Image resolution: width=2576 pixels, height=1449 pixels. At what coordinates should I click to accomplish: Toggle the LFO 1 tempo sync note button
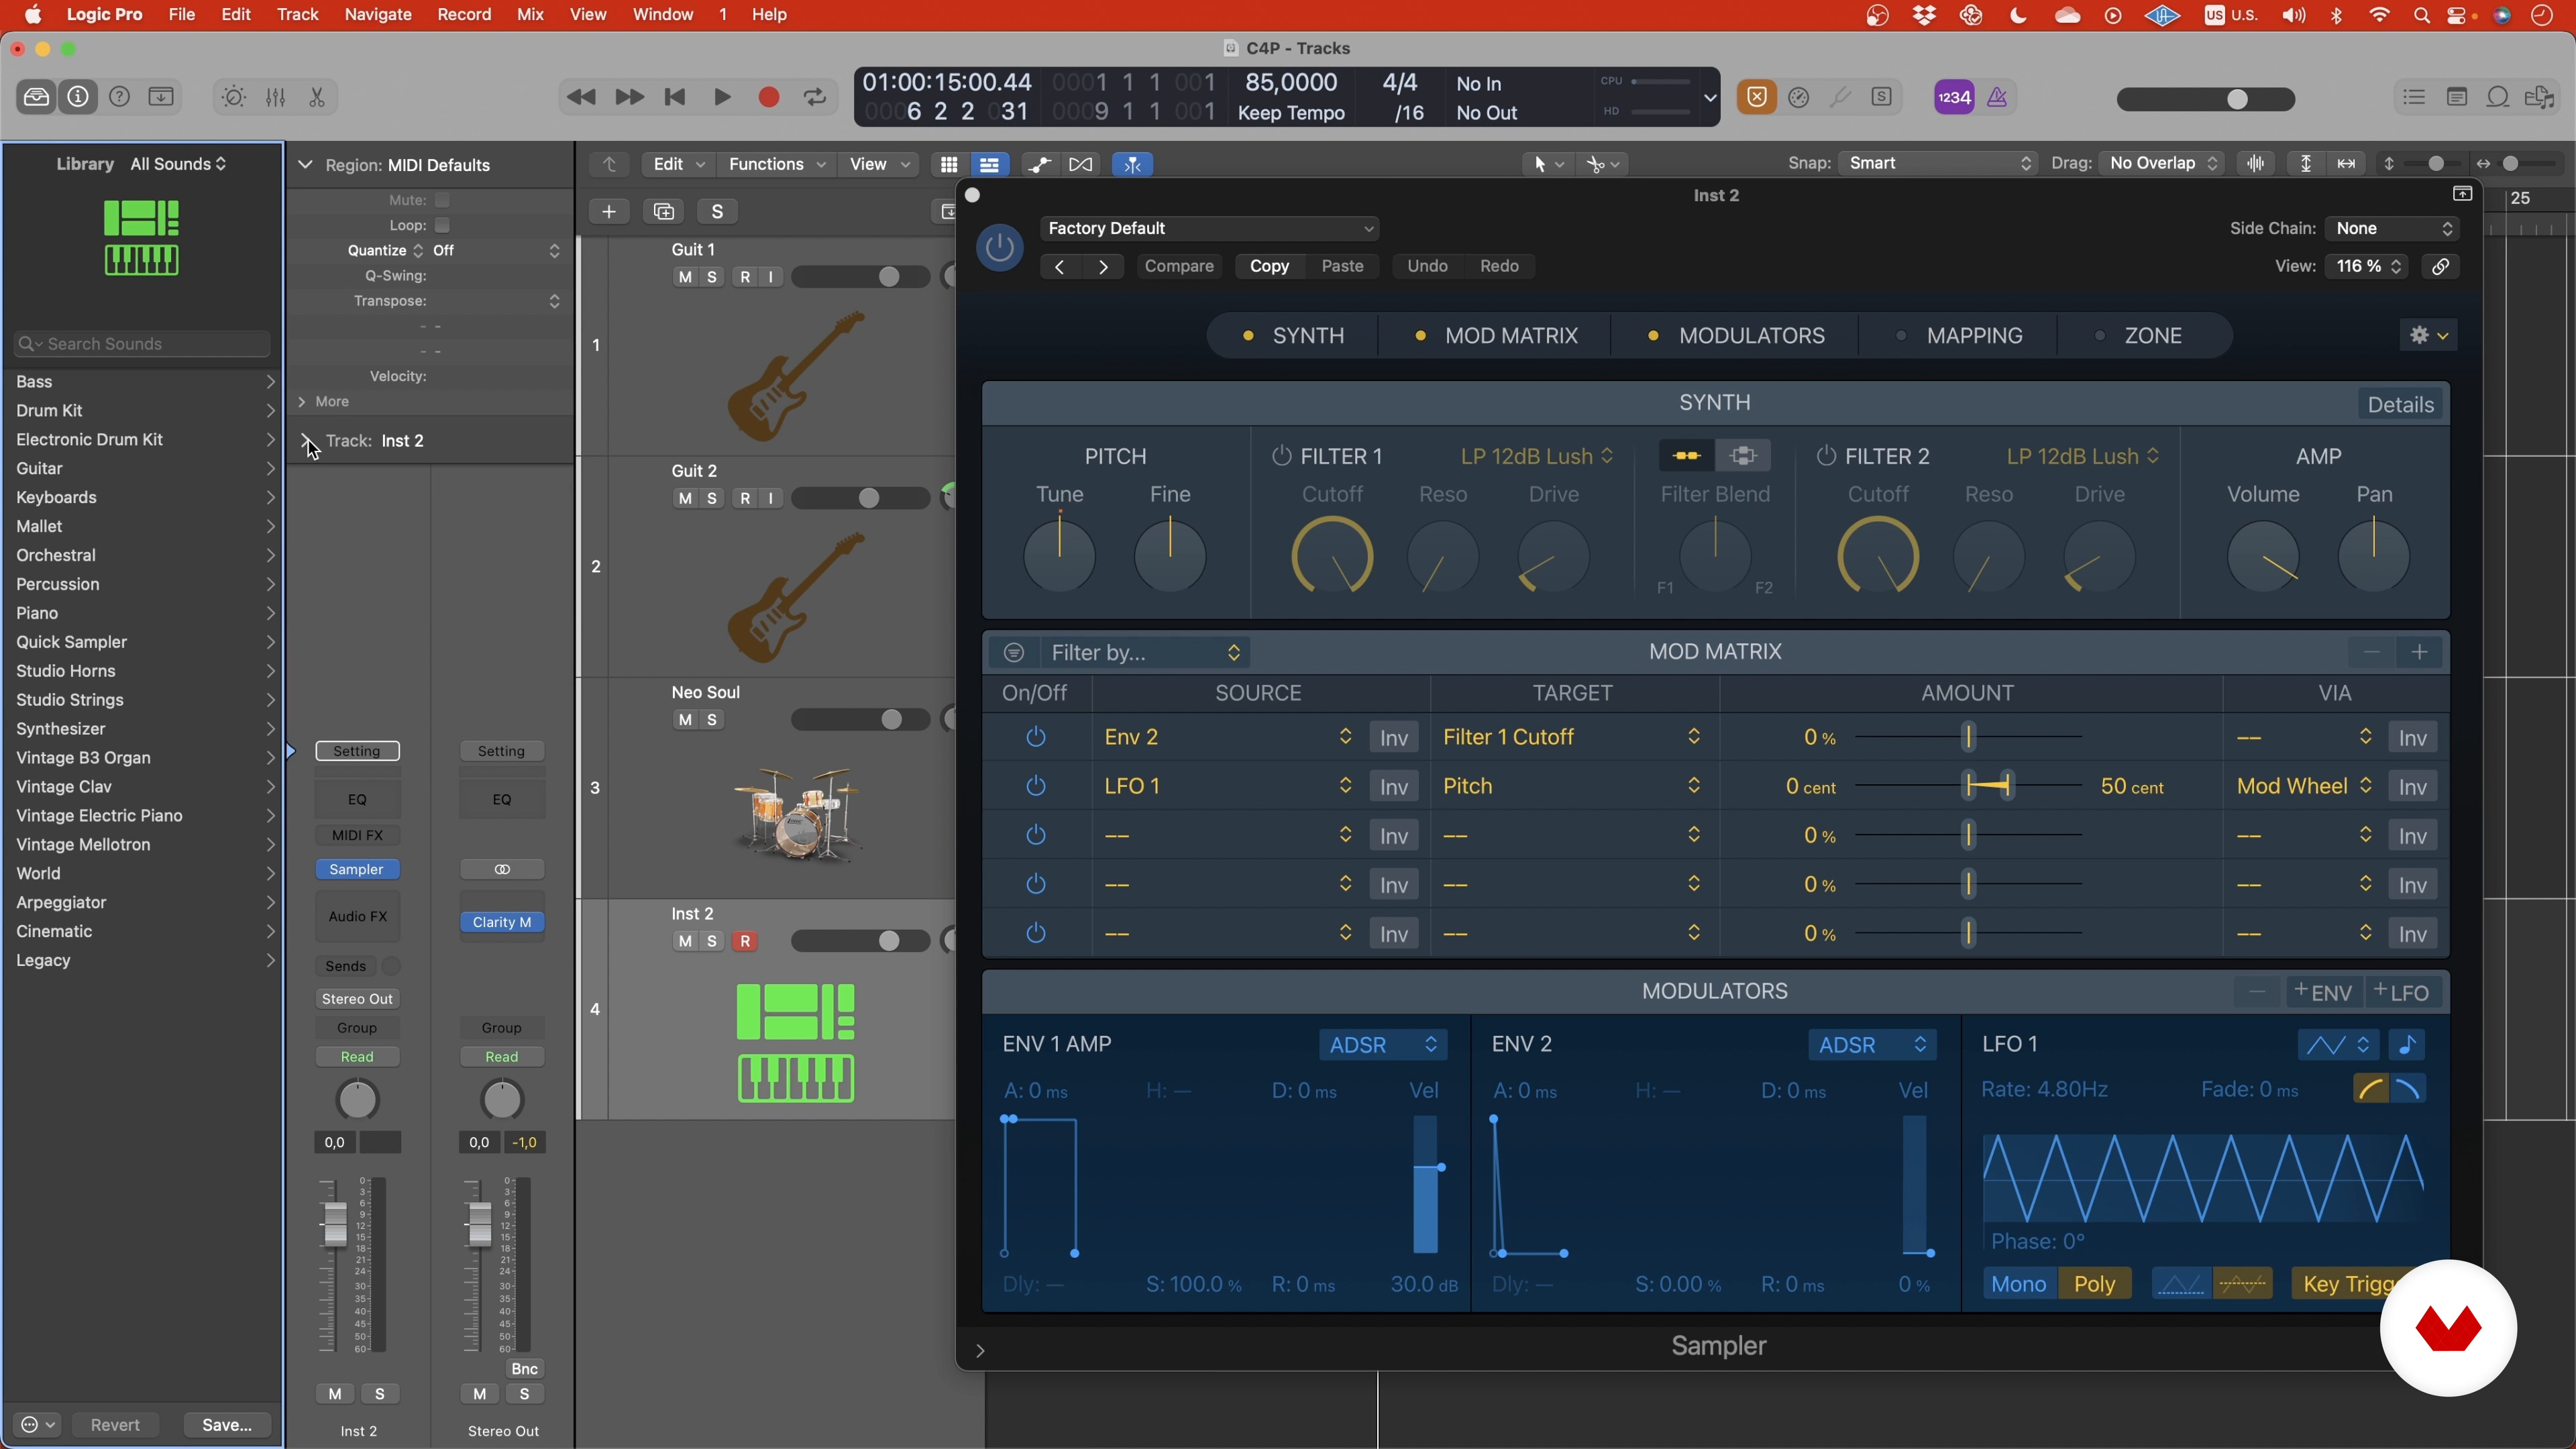[x=2408, y=1045]
